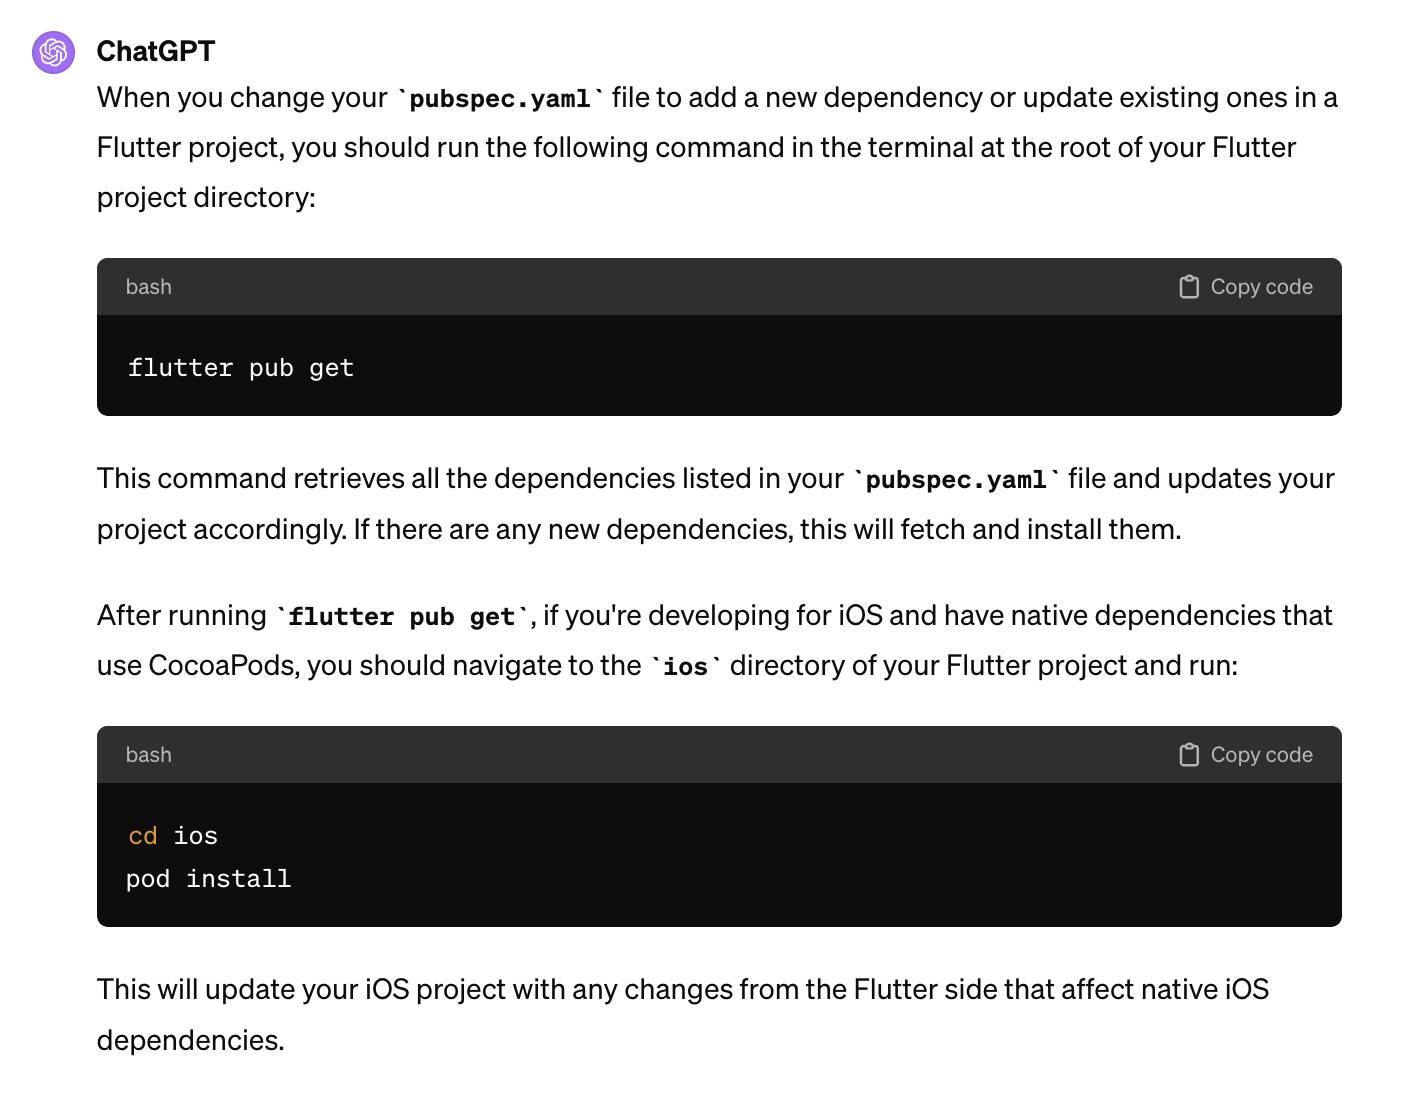Image resolution: width=1404 pixels, height=1104 pixels.
Task: Click the flutter pub get command line
Action: [241, 368]
